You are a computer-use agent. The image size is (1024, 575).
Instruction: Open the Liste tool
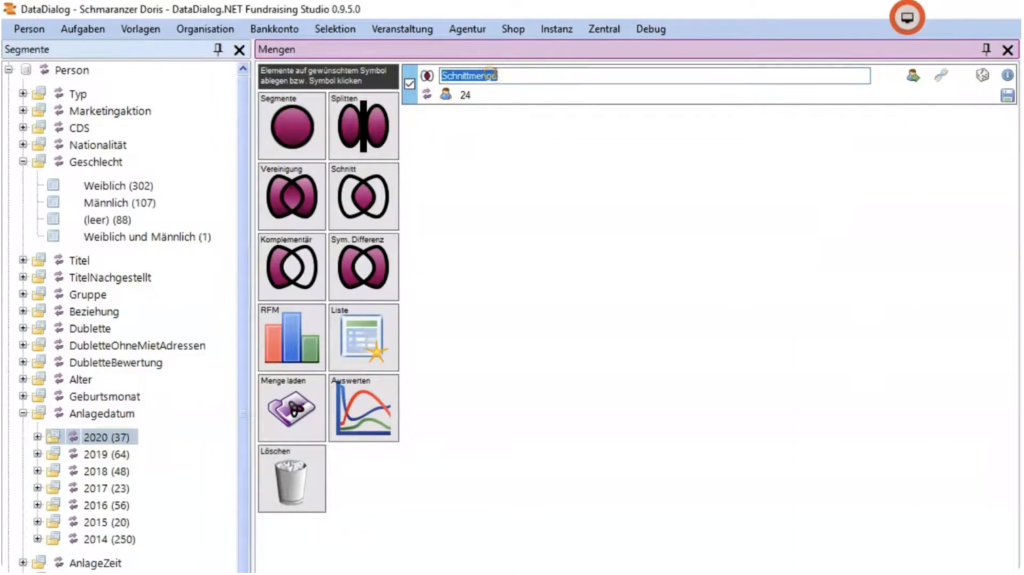[x=363, y=337]
